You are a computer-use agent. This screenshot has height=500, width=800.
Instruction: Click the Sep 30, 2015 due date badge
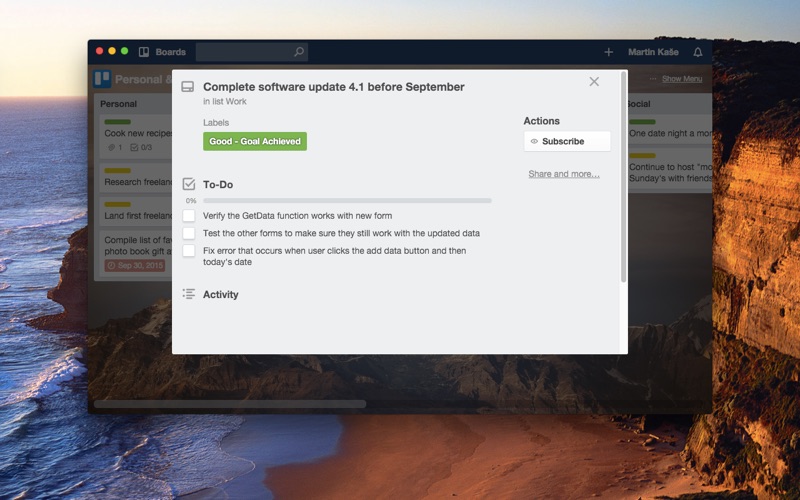pos(135,265)
